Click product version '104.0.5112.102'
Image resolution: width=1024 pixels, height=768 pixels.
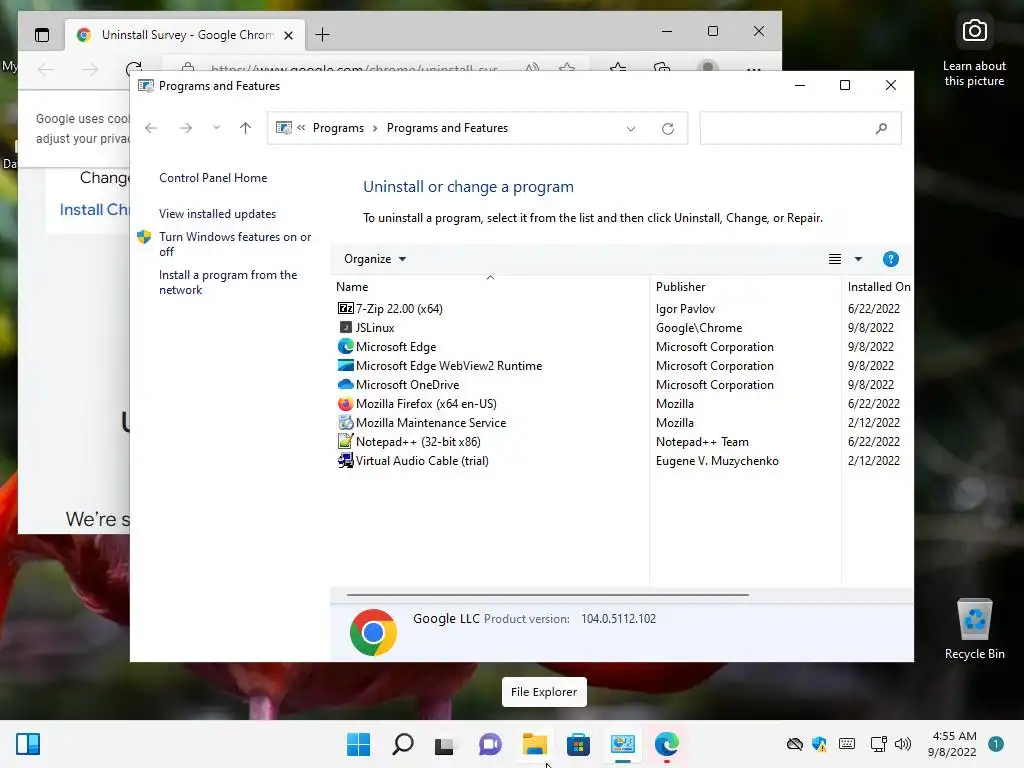point(618,618)
